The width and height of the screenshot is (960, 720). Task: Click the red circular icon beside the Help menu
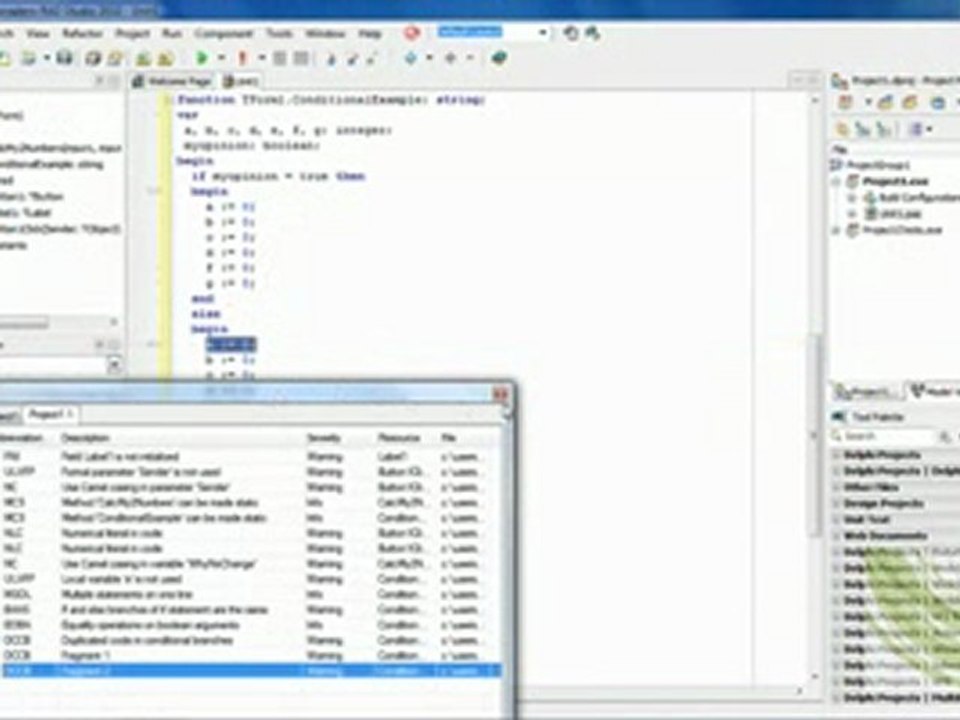click(412, 33)
